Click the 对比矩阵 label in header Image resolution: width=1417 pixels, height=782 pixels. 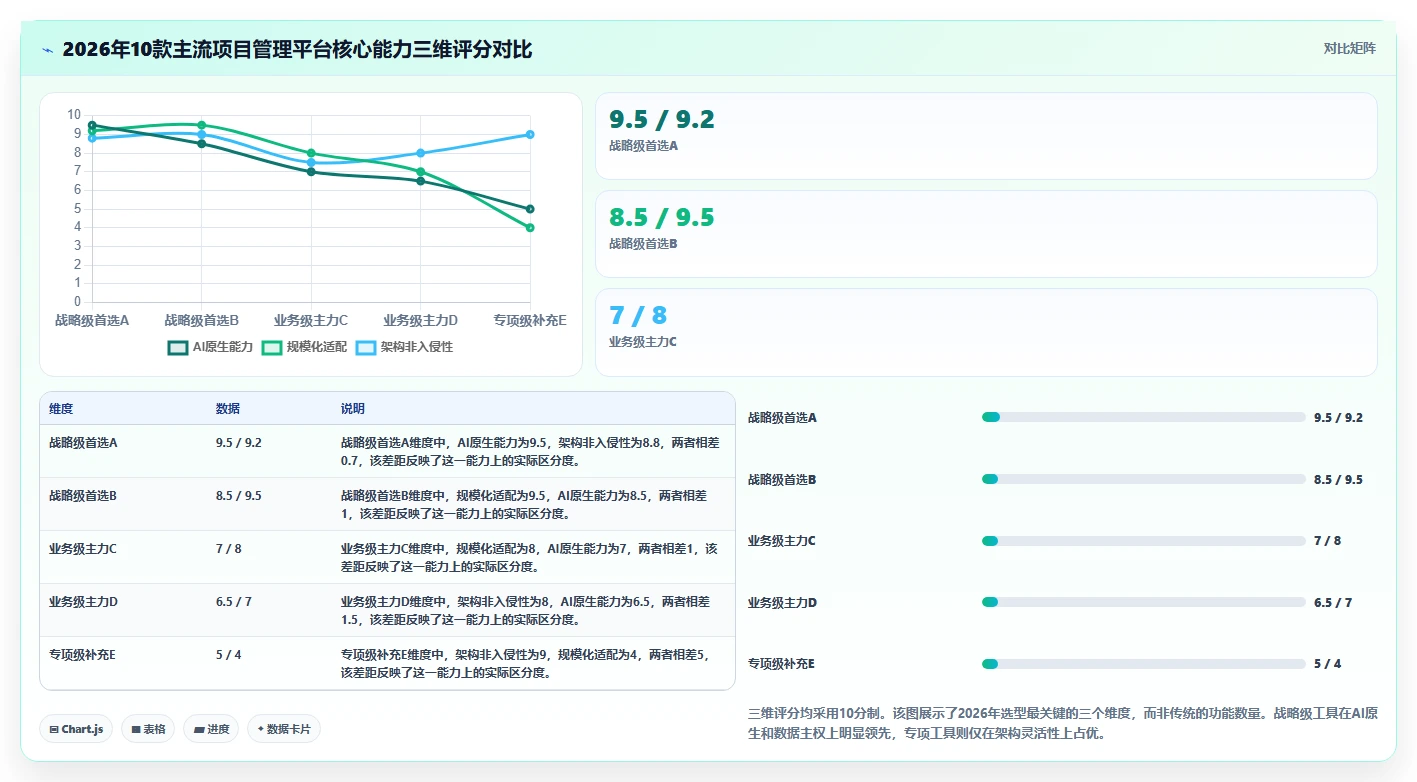[x=1349, y=48]
